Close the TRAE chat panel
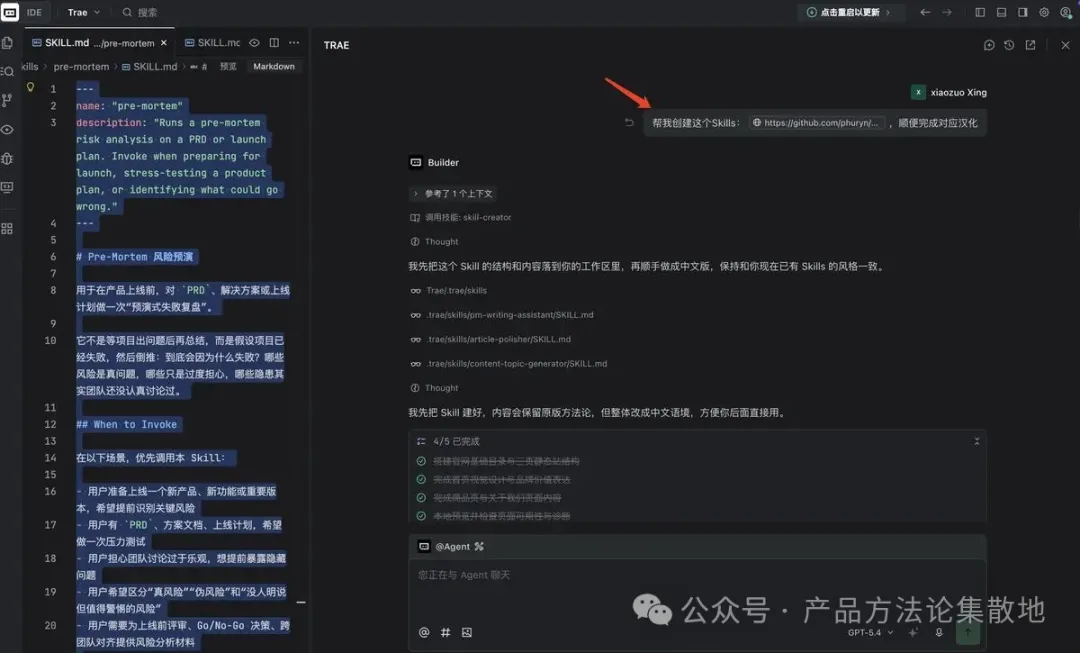The image size is (1080, 653). tap(1066, 45)
